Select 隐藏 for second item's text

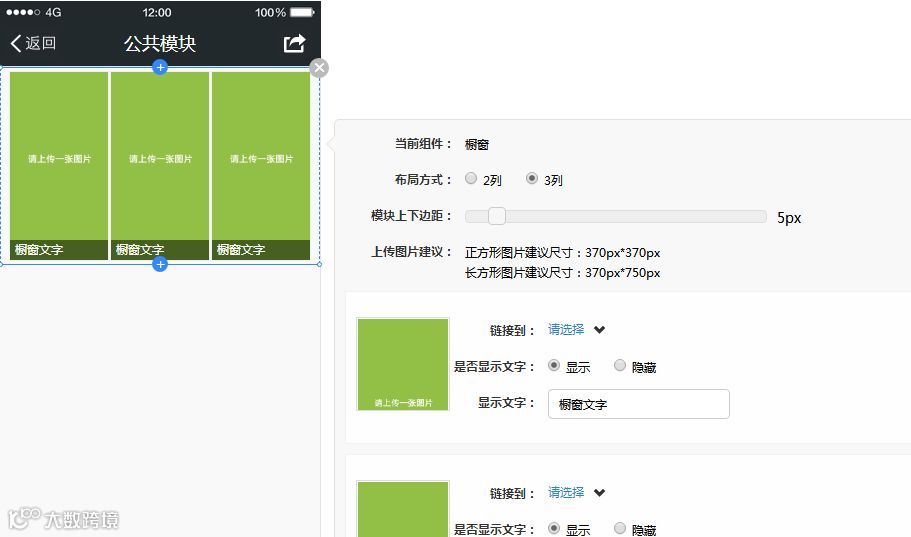(620, 528)
